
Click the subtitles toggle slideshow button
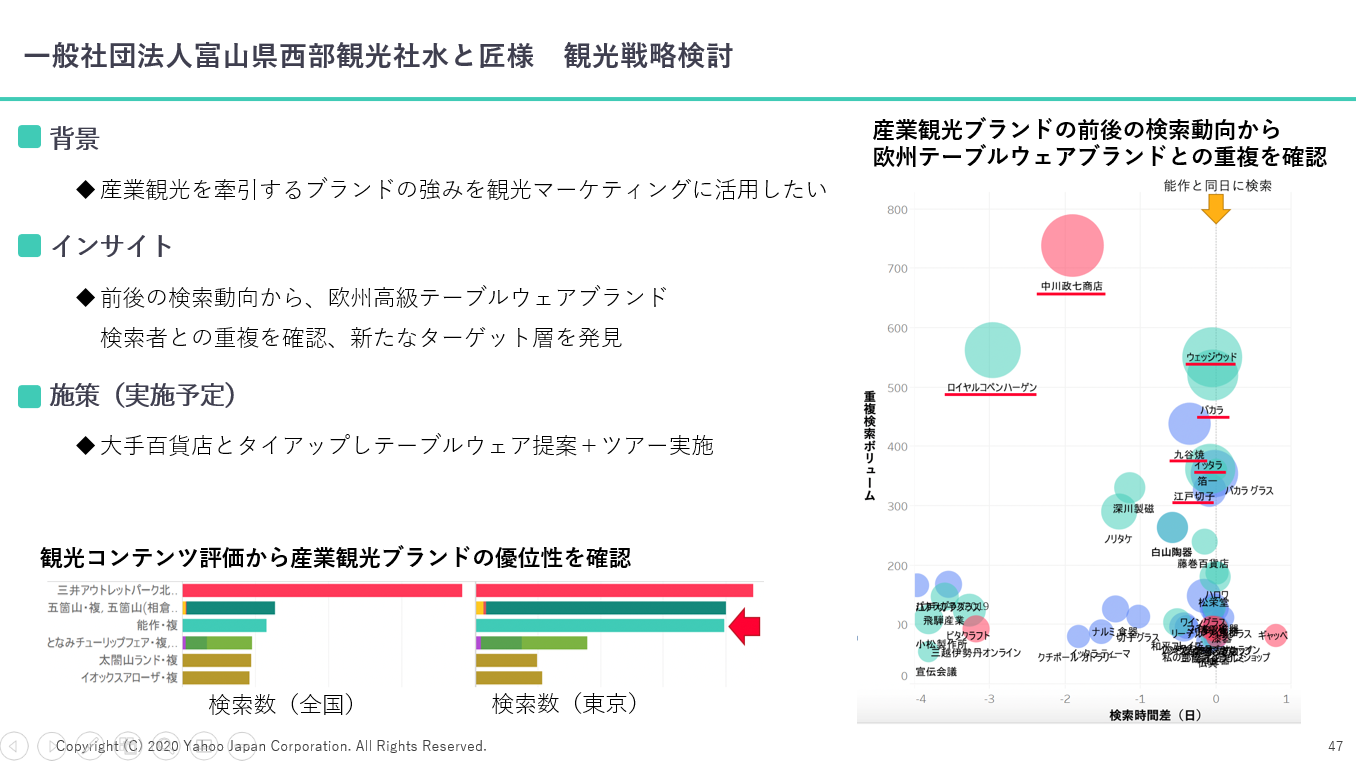[x=203, y=745]
